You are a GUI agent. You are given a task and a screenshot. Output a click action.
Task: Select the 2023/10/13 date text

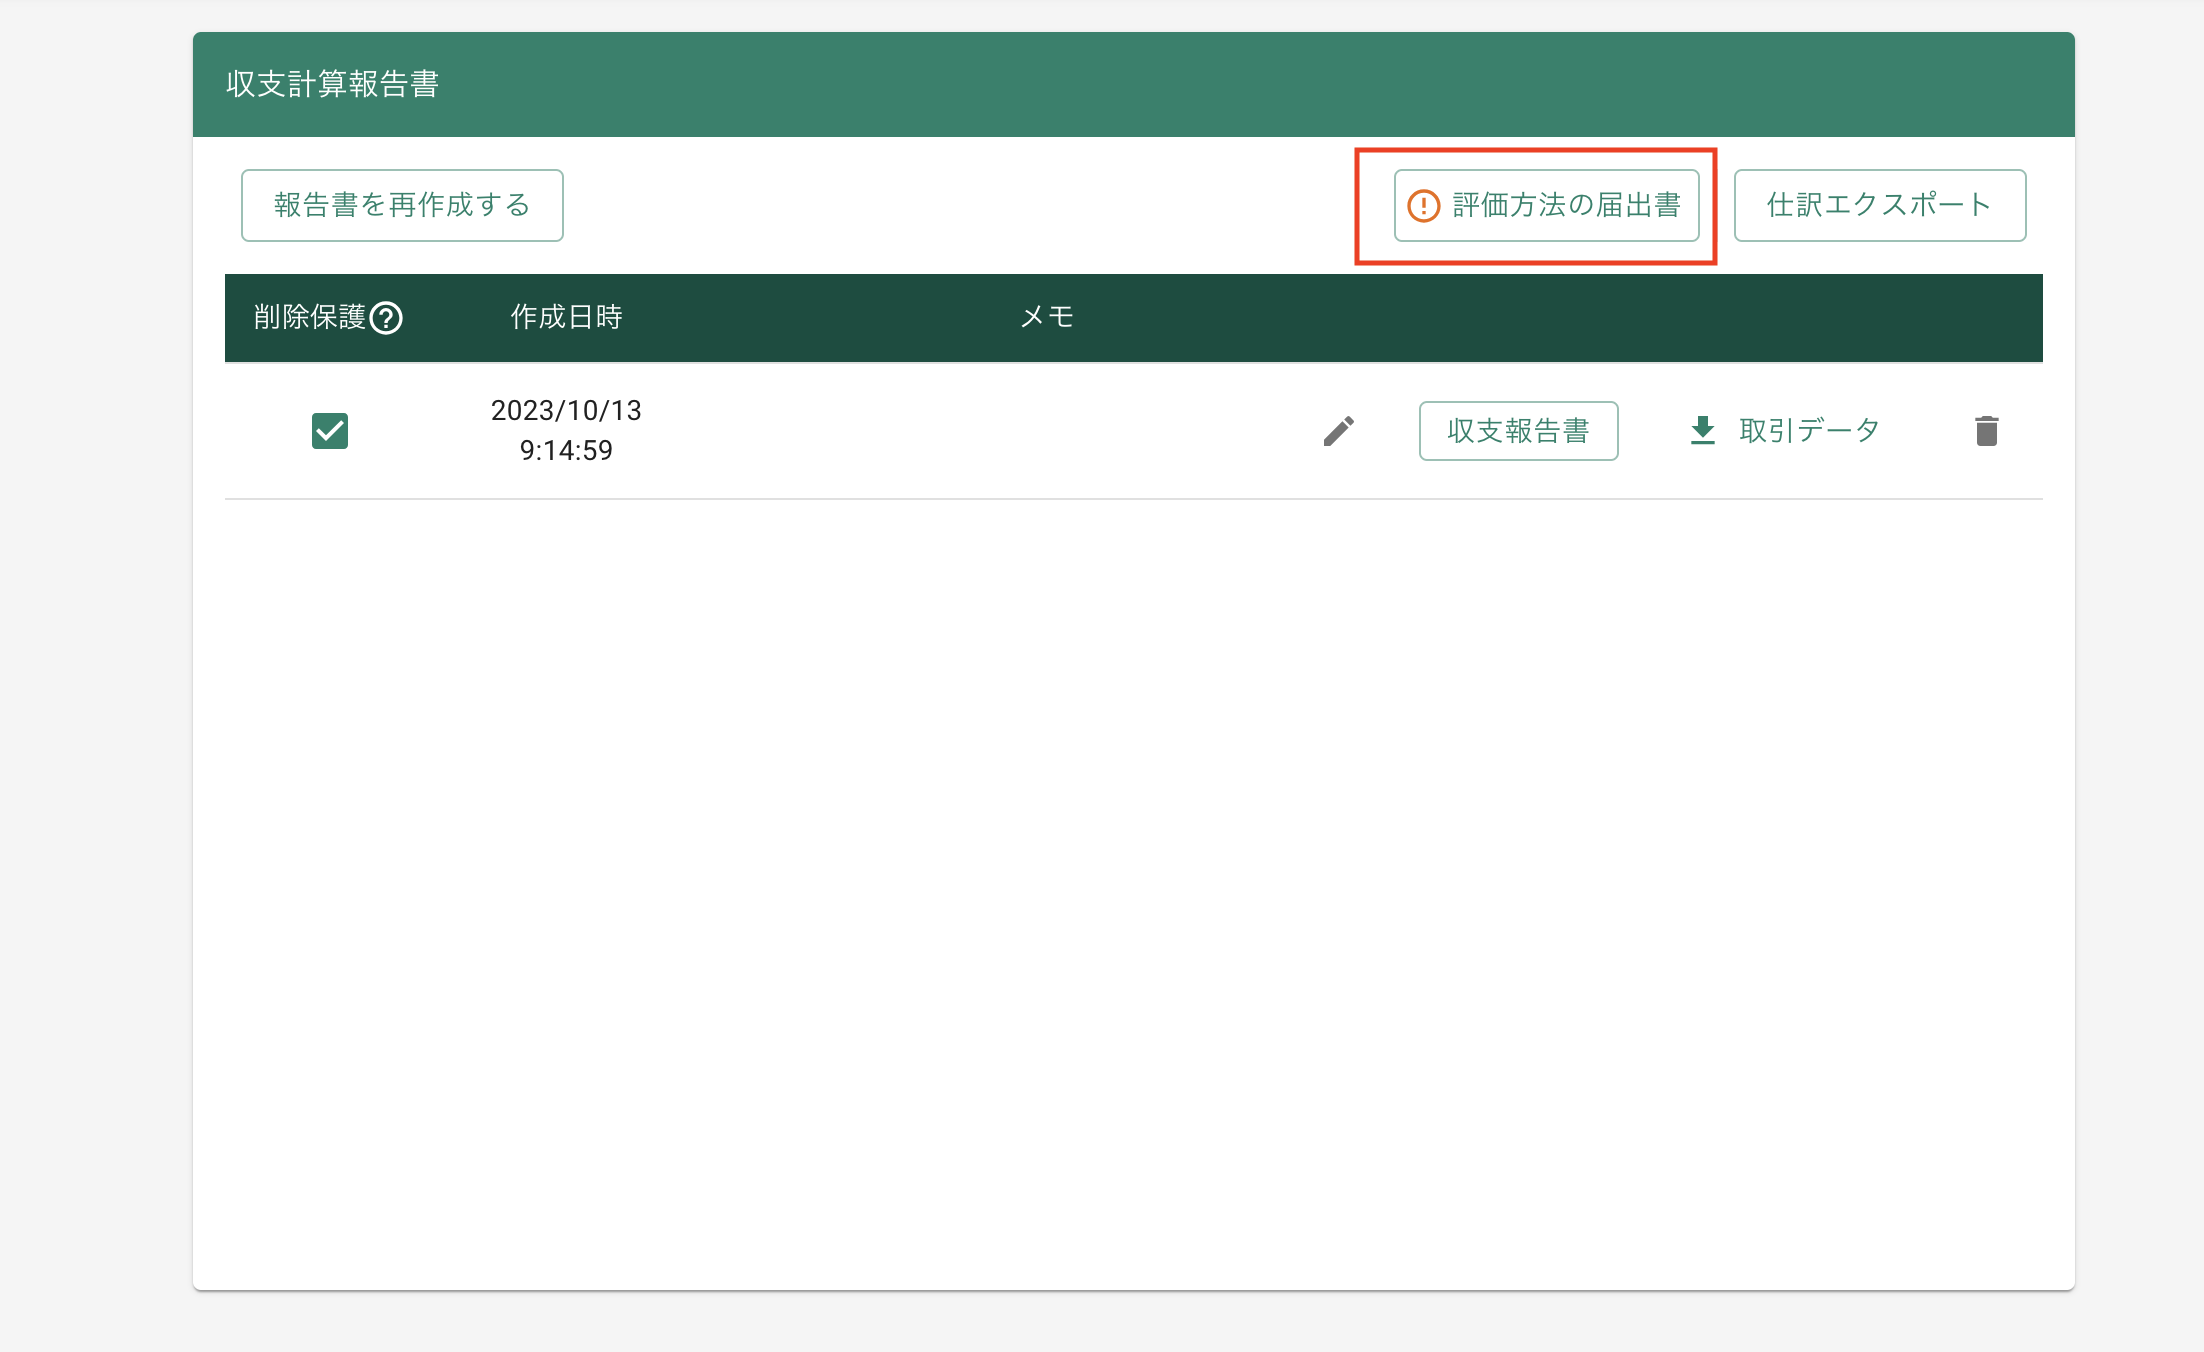click(566, 411)
